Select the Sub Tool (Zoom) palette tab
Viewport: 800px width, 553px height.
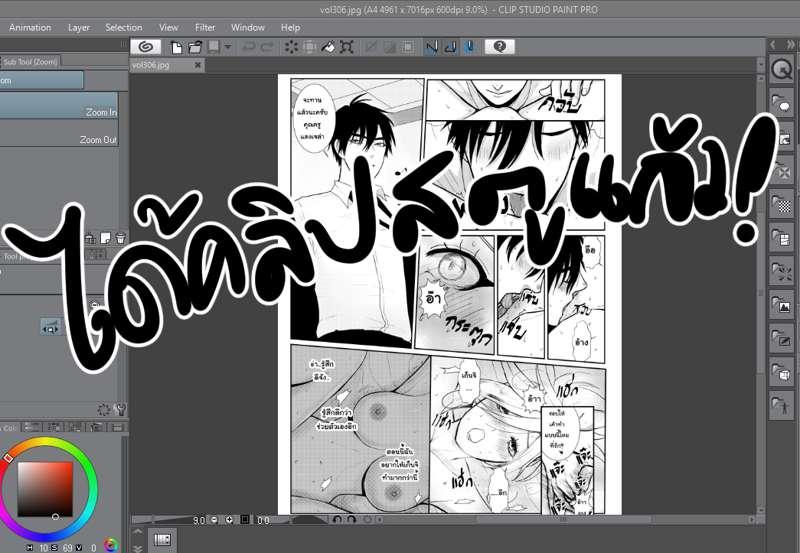[31, 62]
